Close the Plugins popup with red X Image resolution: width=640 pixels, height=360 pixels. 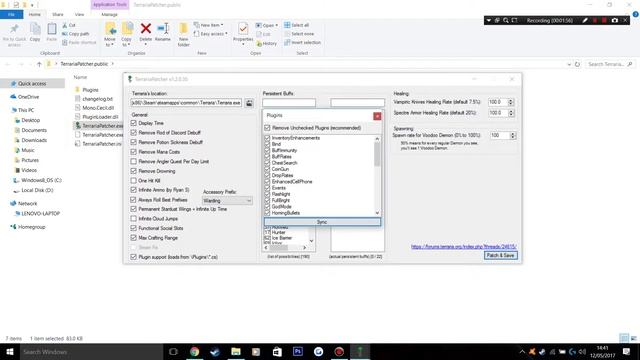pyautogui.click(x=377, y=116)
